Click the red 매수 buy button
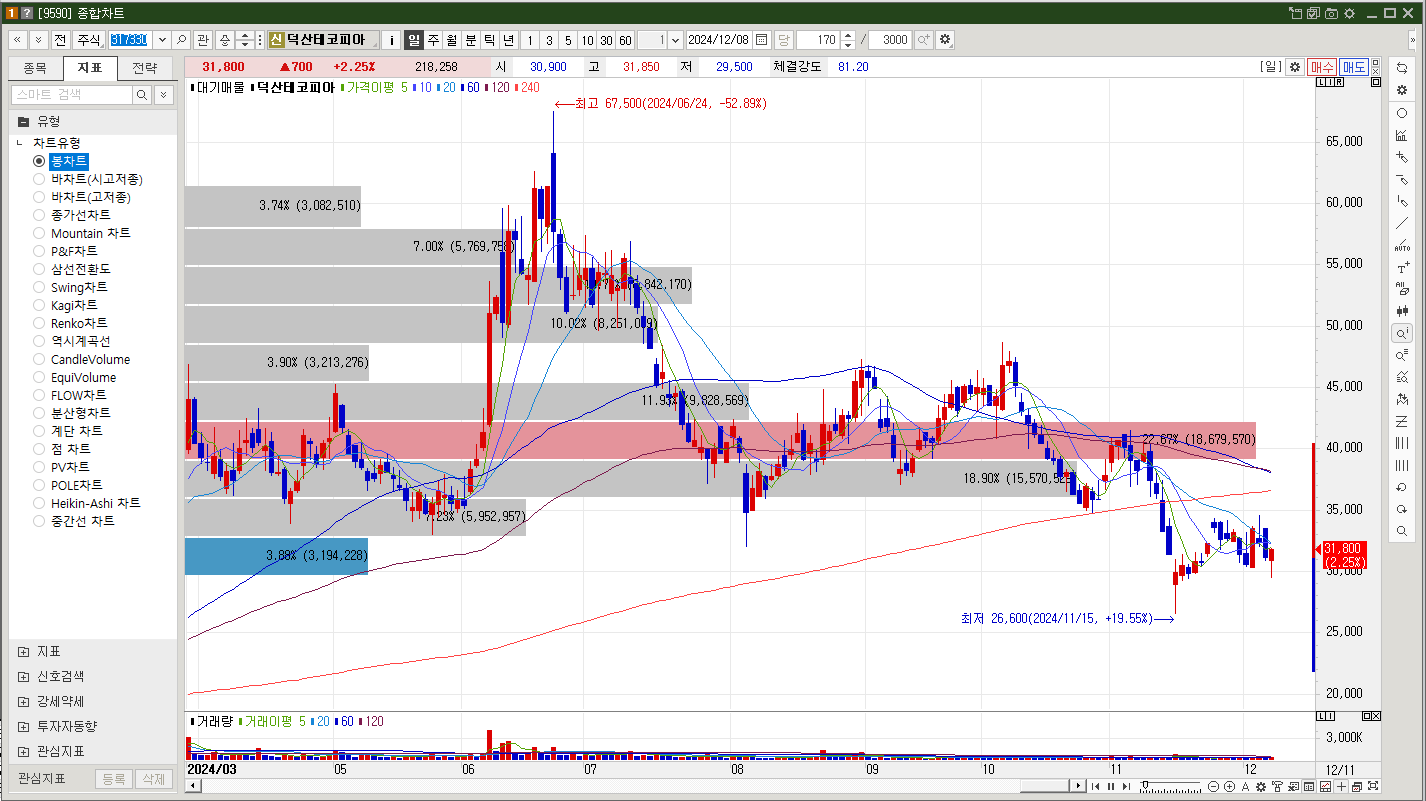Image resolution: width=1426 pixels, height=801 pixels. tap(1322, 67)
